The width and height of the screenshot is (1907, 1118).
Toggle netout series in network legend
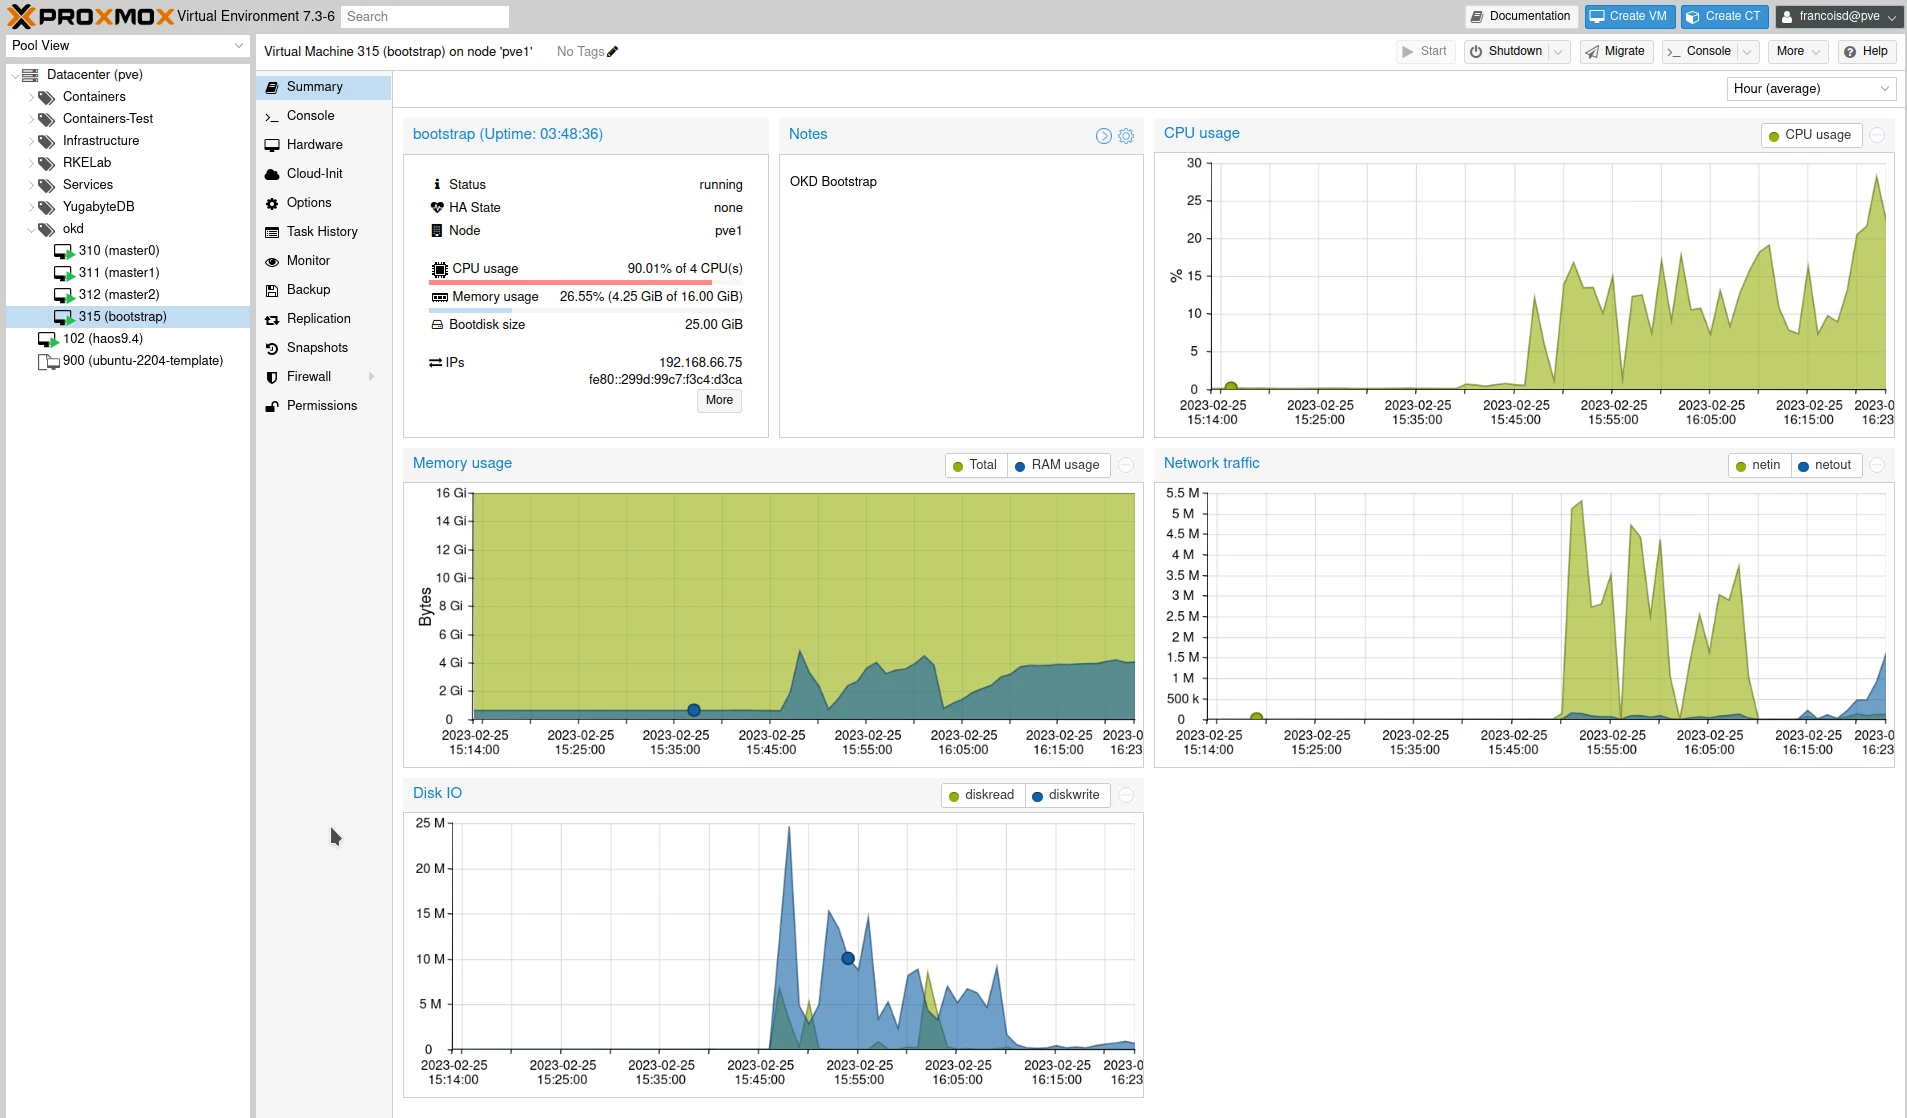[1825, 465]
